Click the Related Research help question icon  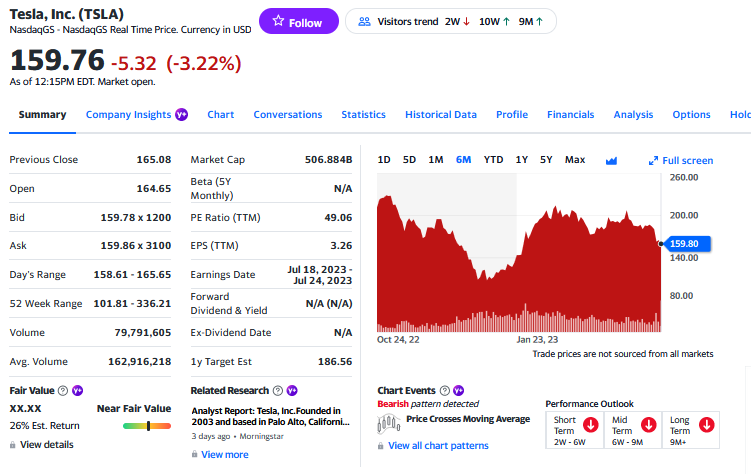pyautogui.click(x=278, y=391)
